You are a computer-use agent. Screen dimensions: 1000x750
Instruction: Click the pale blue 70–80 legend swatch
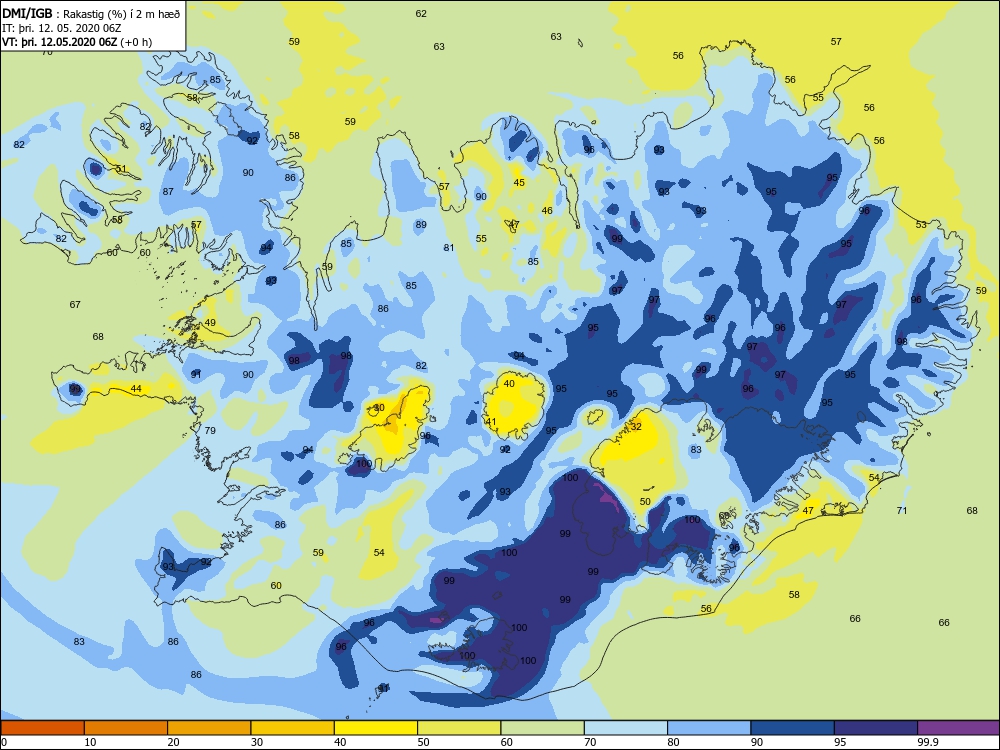[x=626, y=728]
